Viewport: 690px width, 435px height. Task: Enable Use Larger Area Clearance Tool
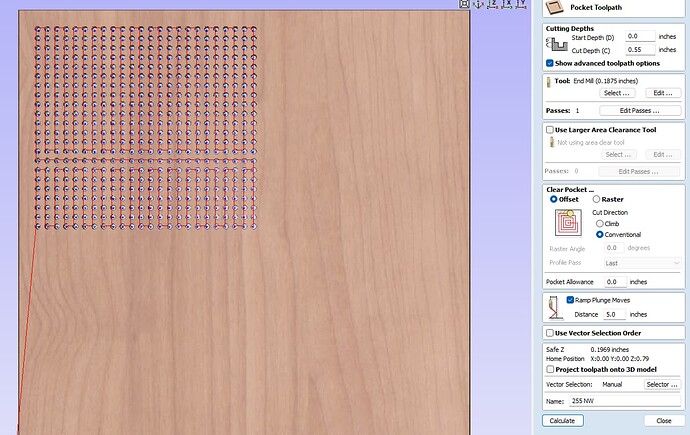pos(550,130)
